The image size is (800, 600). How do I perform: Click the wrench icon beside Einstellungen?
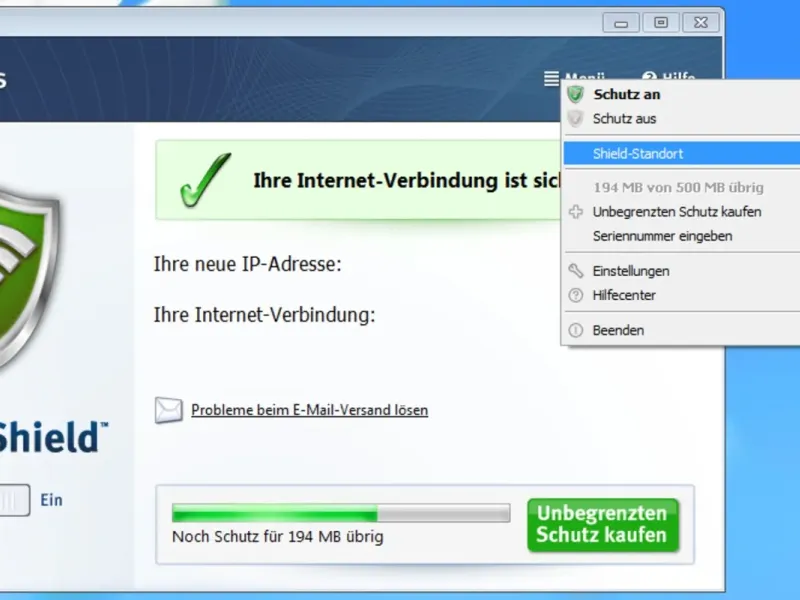tap(576, 271)
